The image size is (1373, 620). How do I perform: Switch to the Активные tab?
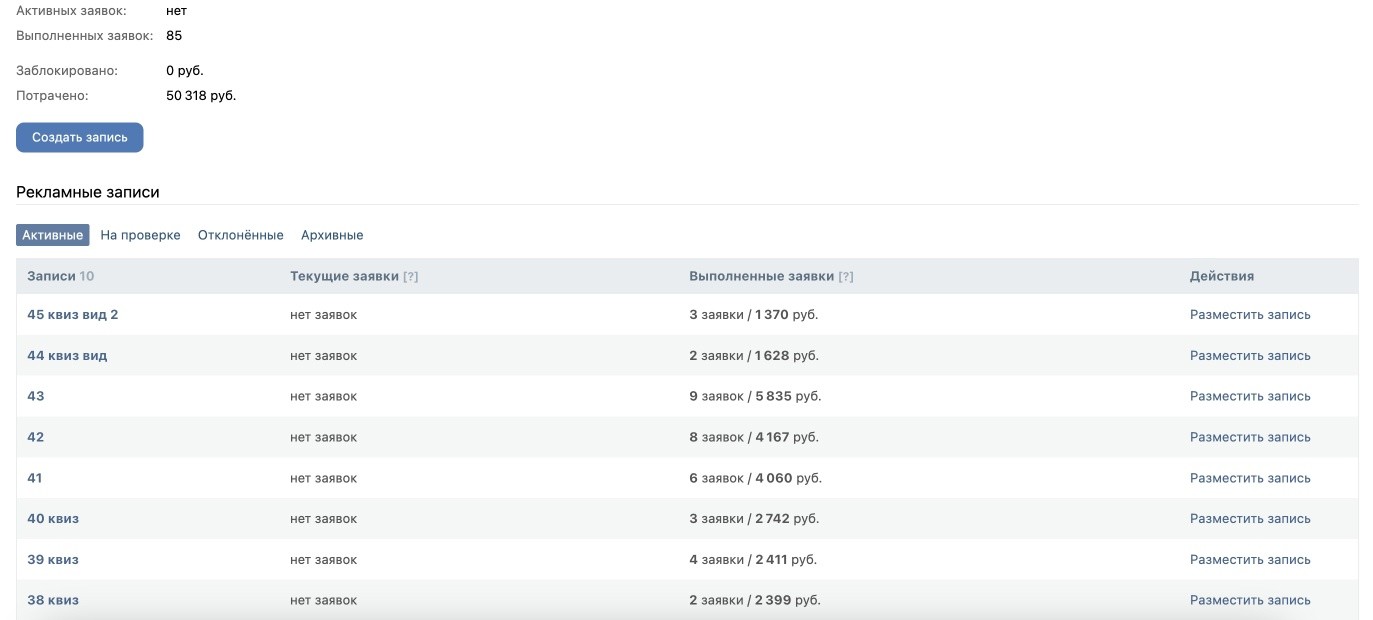pyautogui.click(x=53, y=235)
